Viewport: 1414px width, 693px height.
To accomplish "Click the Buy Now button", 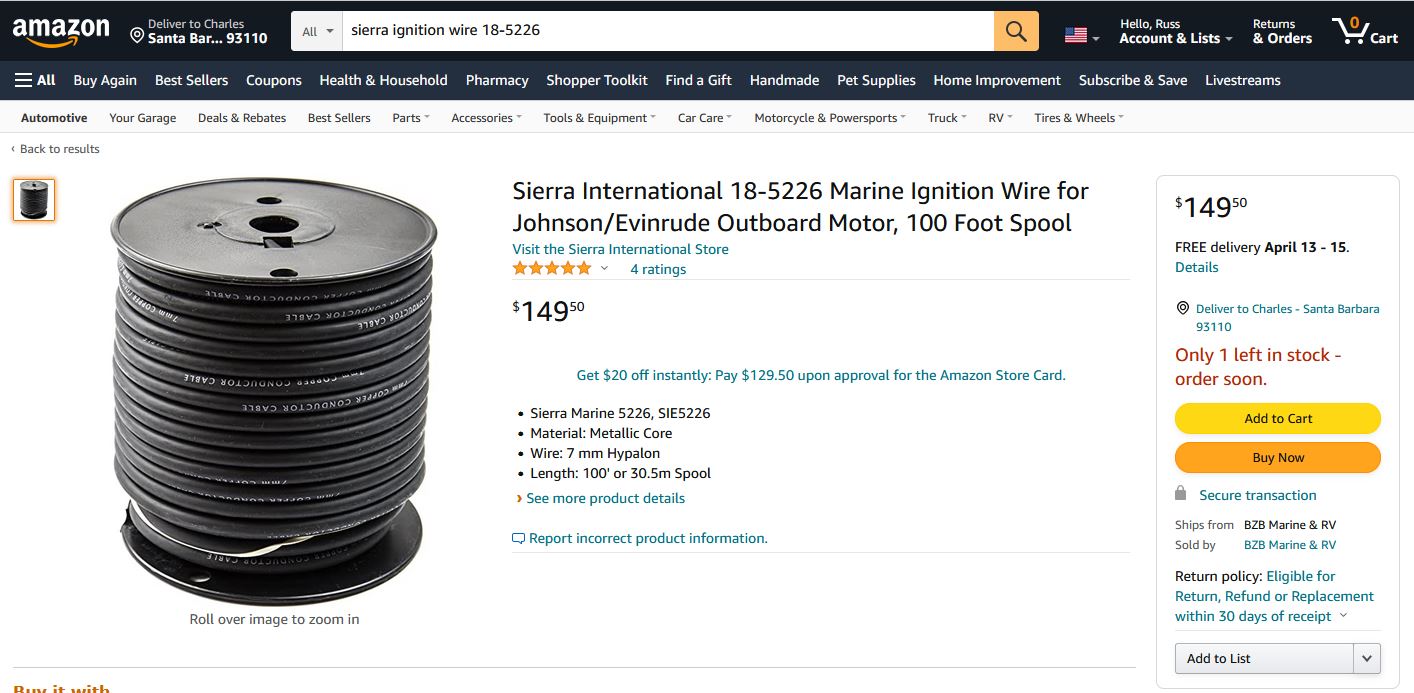I will click(1278, 457).
